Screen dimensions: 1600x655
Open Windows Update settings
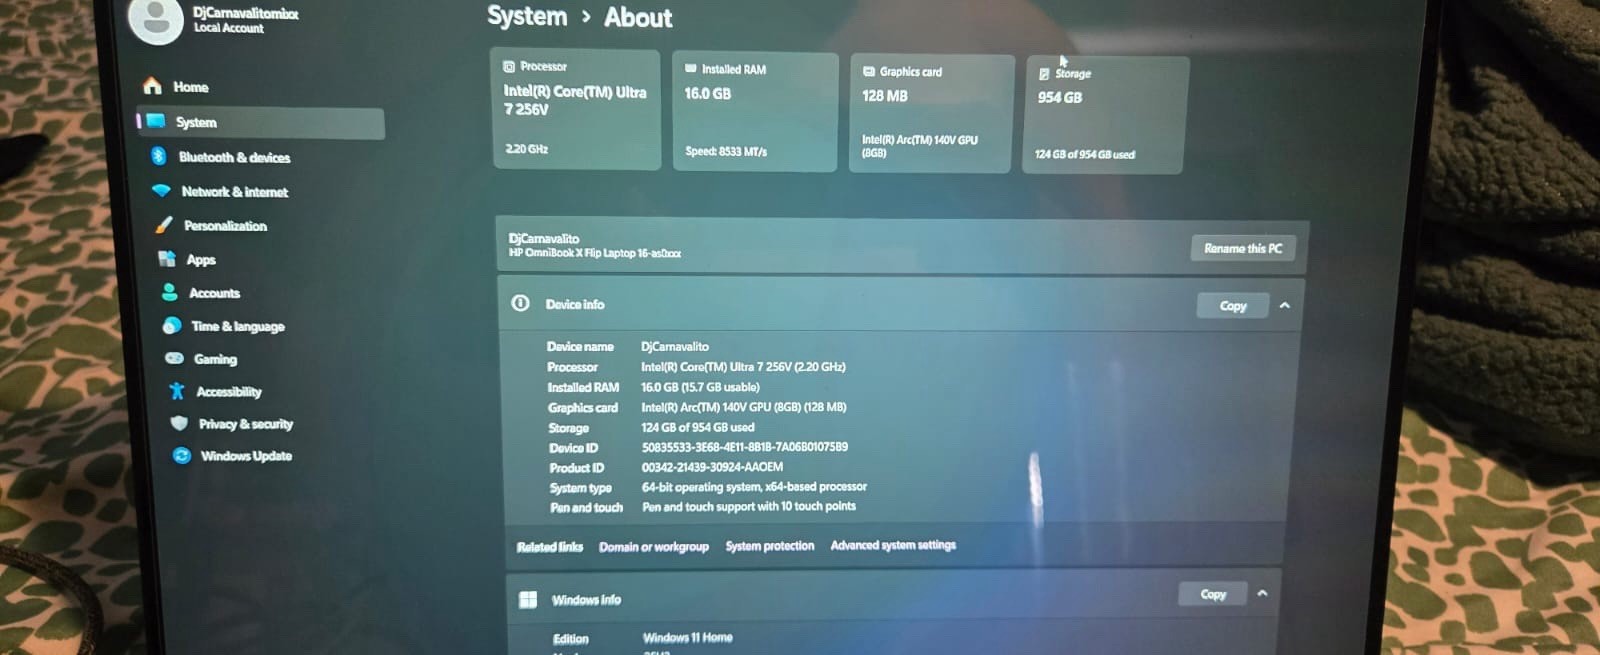(246, 456)
